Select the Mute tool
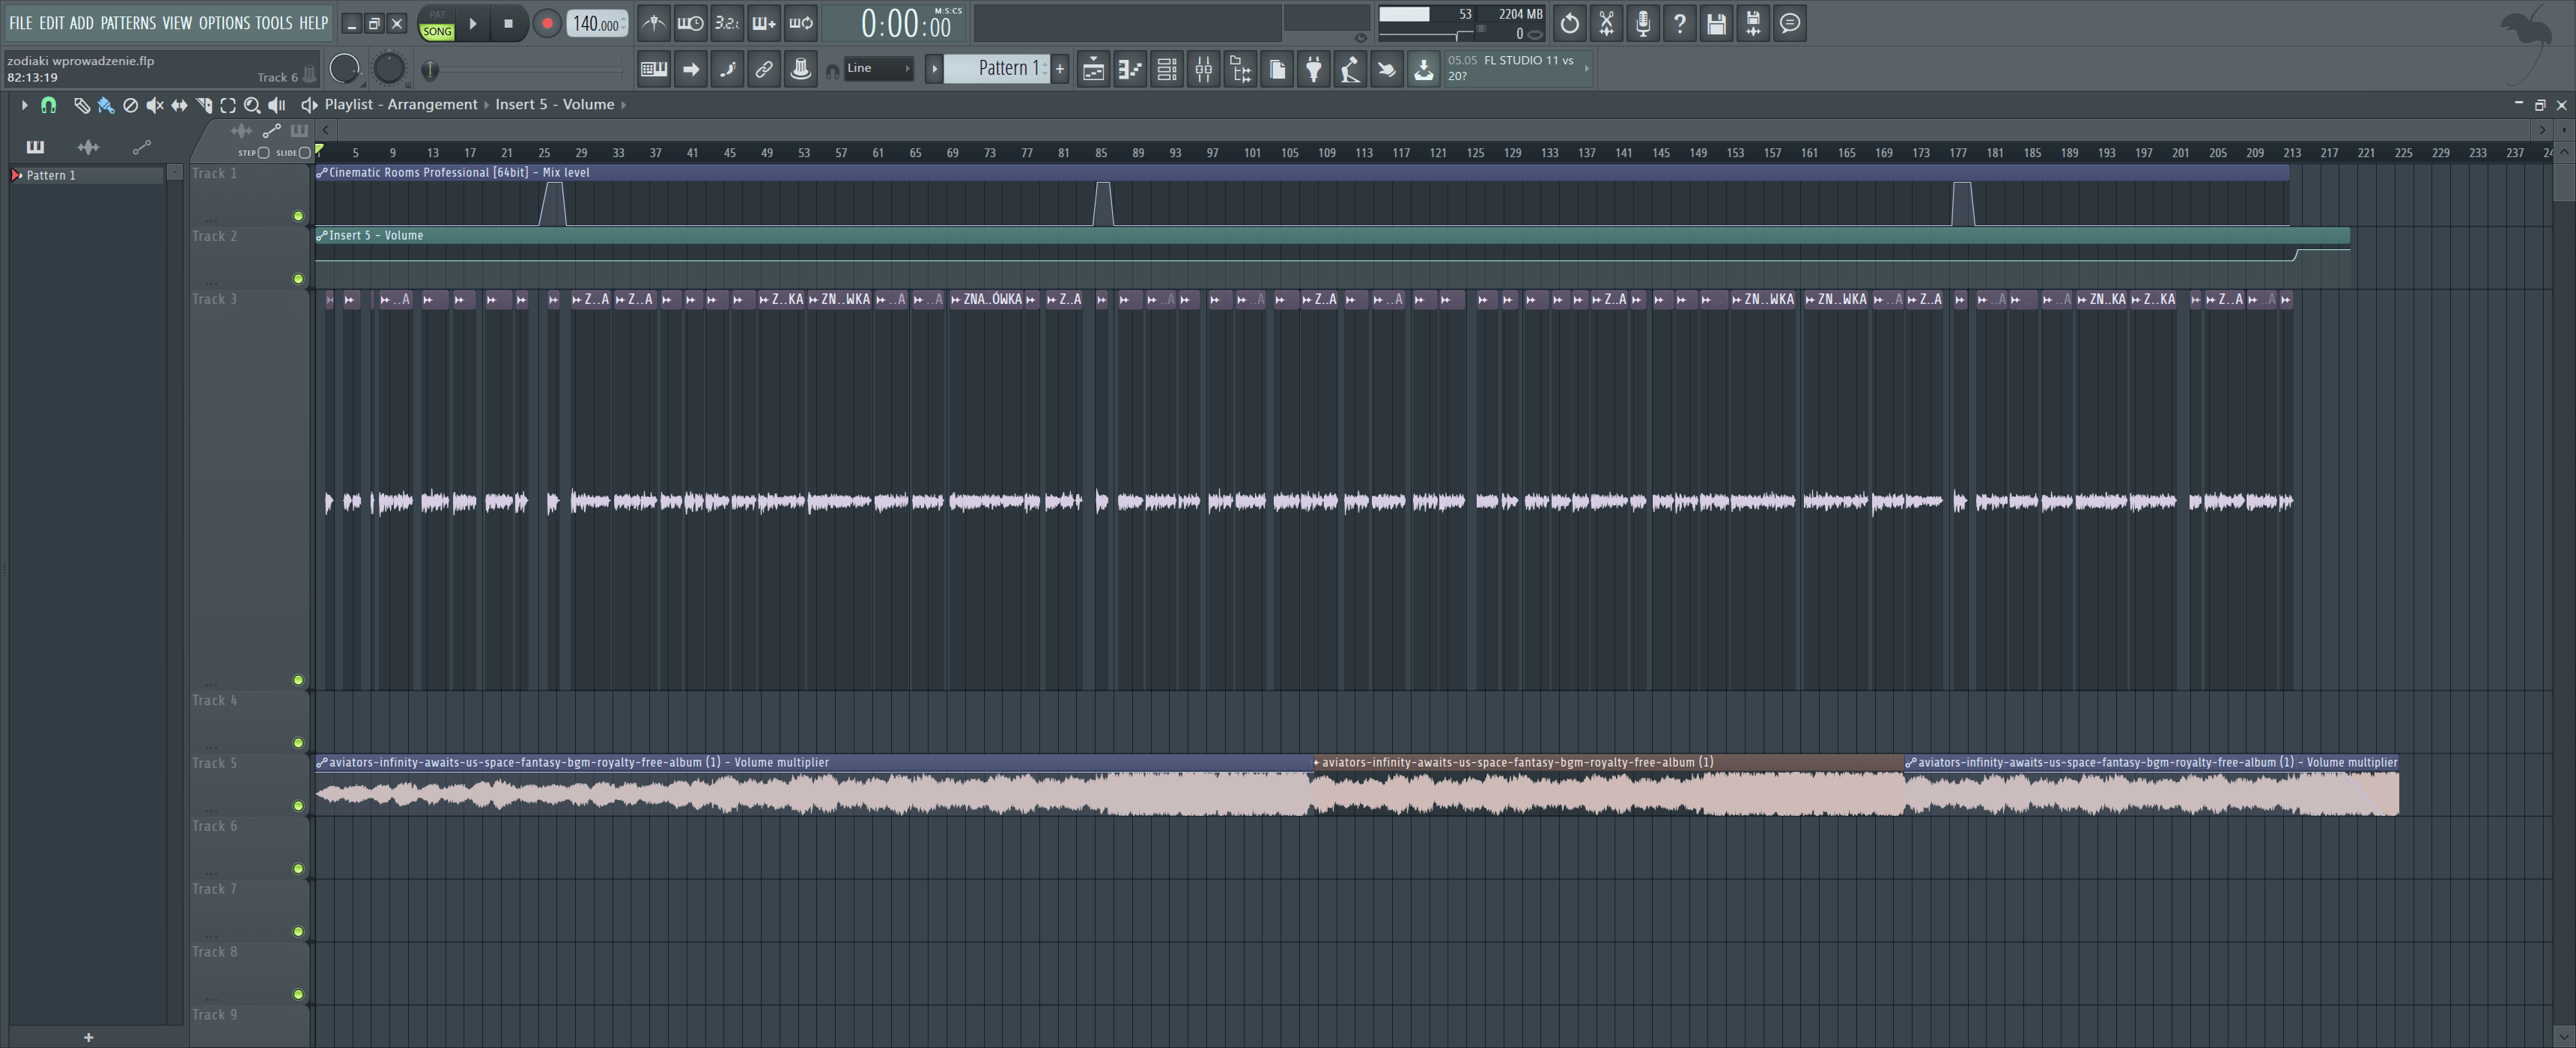 point(155,105)
